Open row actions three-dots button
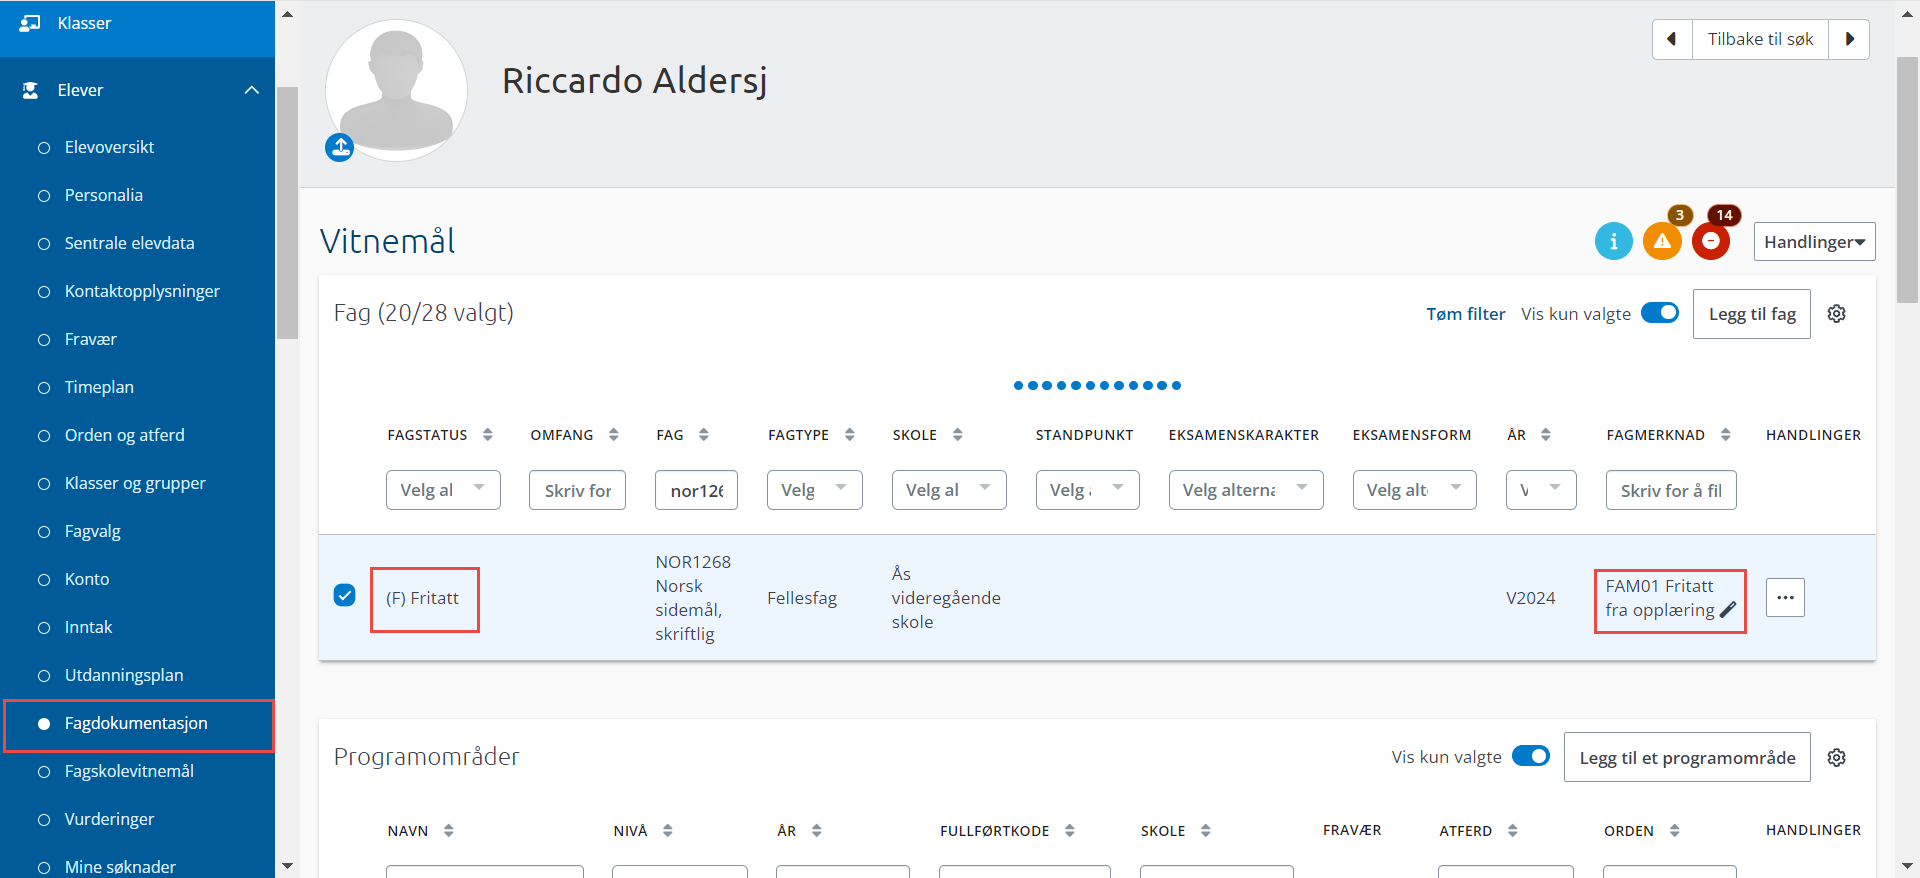The image size is (1920, 878). pos(1785,598)
